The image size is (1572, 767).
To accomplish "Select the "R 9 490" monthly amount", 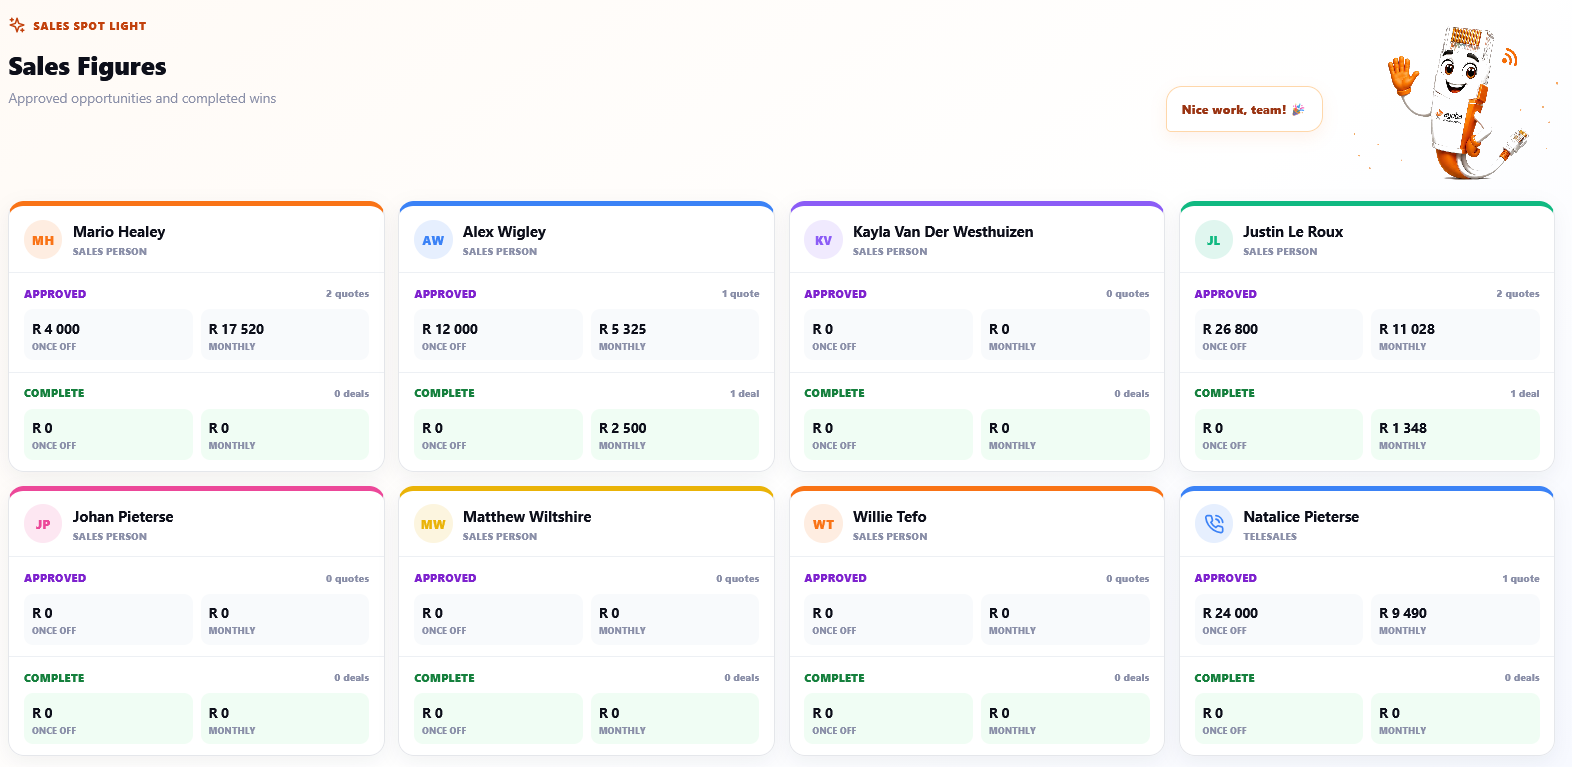I will (1403, 613).
